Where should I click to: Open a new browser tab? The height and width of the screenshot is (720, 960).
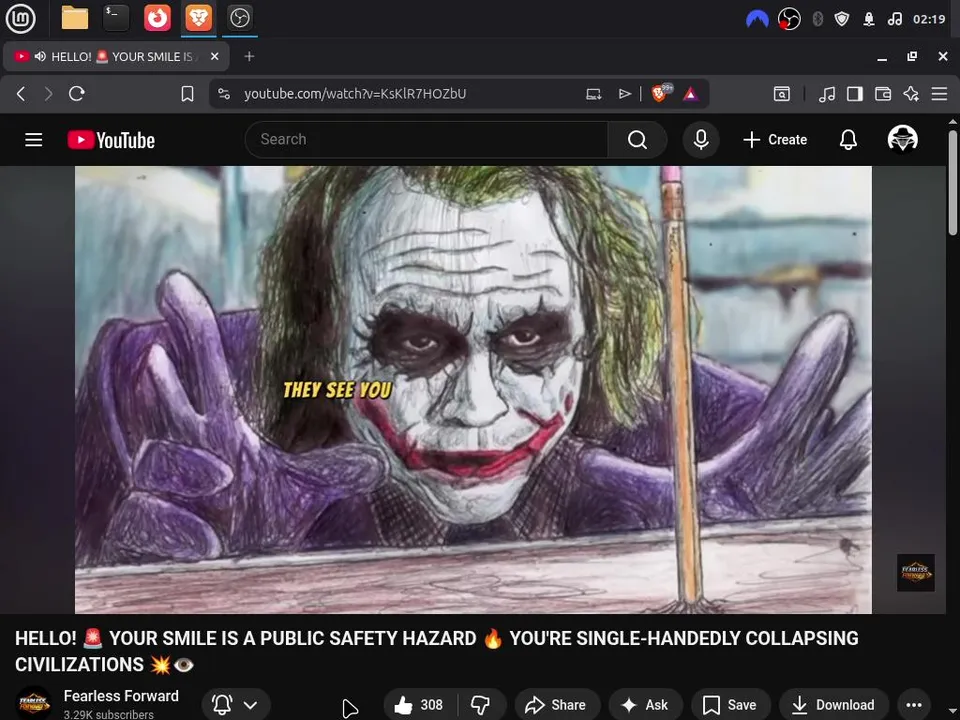click(249, 56)
